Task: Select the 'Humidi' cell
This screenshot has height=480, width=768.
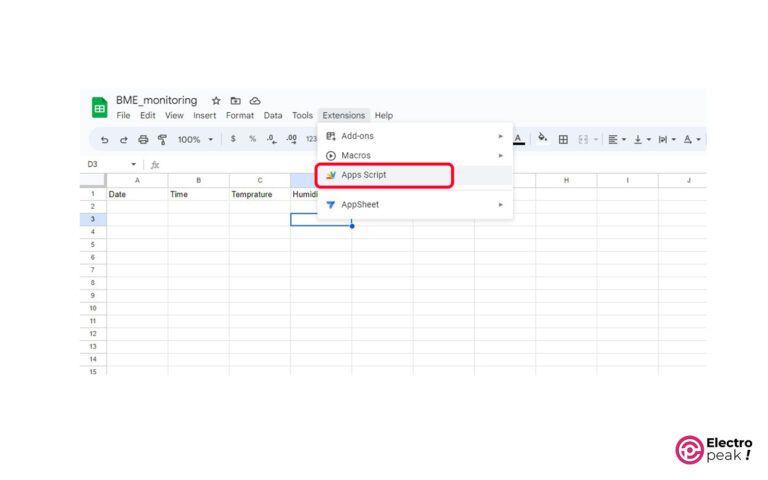Action: click(x=304, y=194)
